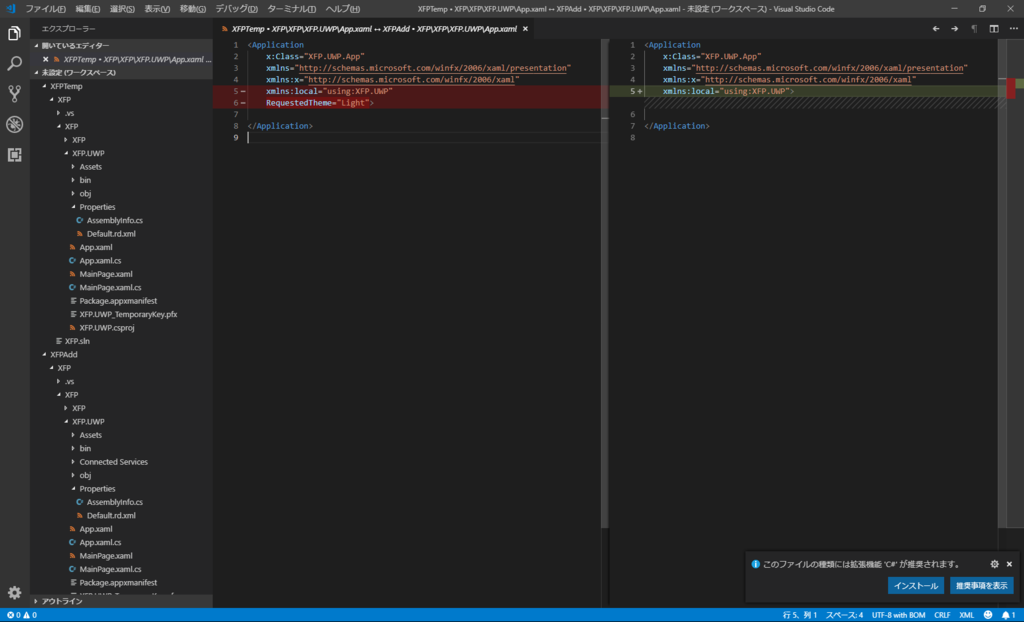This screenshot has width=1024, height=622.
Task: Open feedback smiley in status bar
Action: click(x=988, y=615)
